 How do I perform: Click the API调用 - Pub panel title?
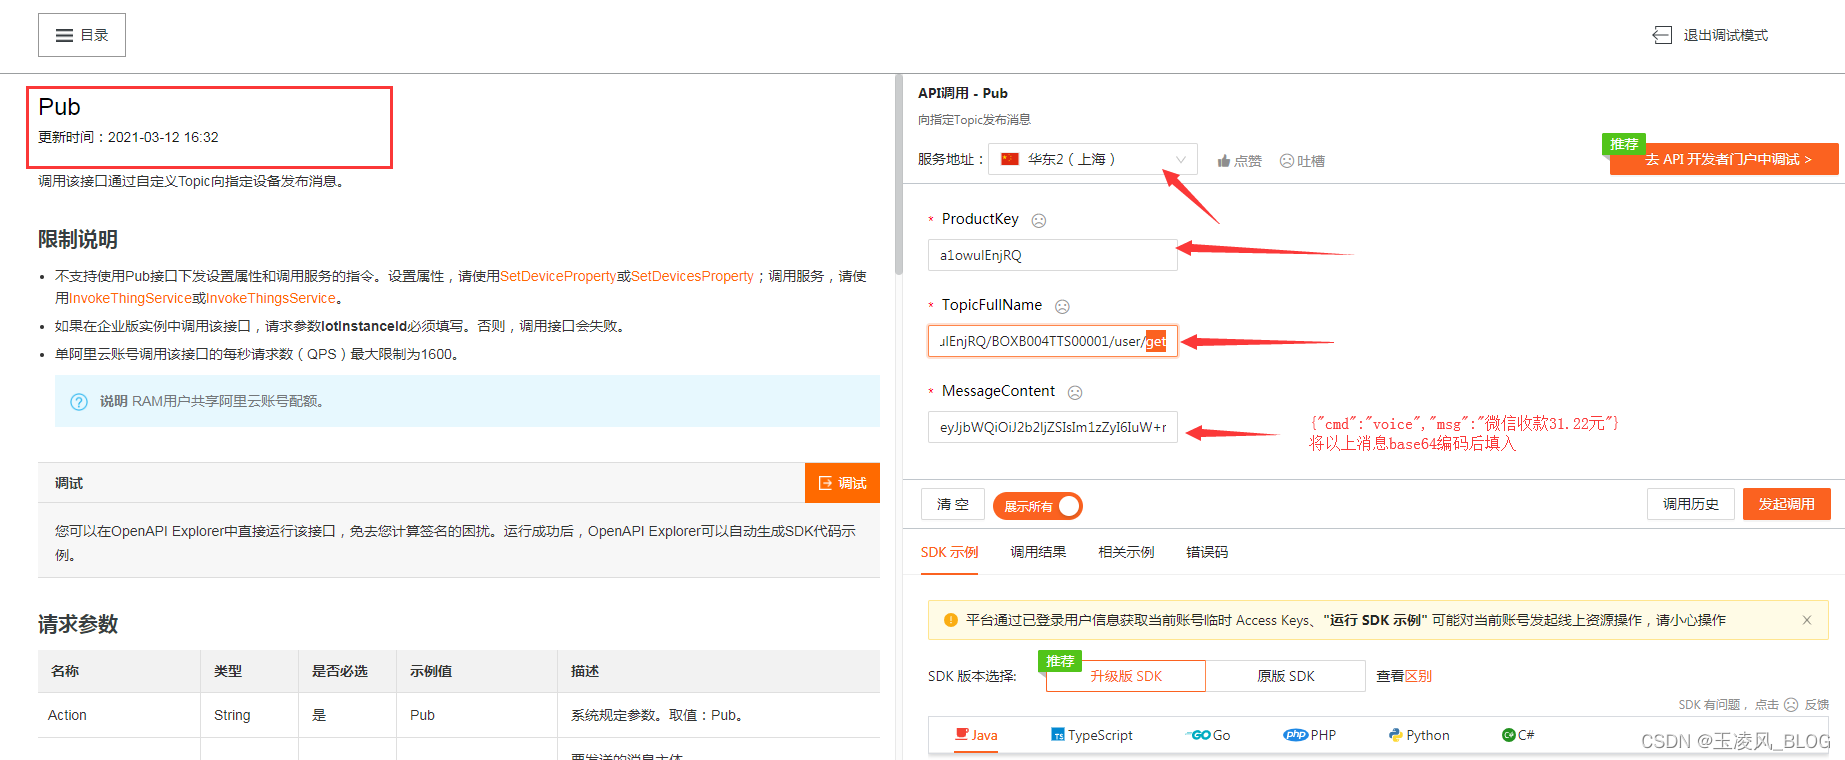pos(963,93)
